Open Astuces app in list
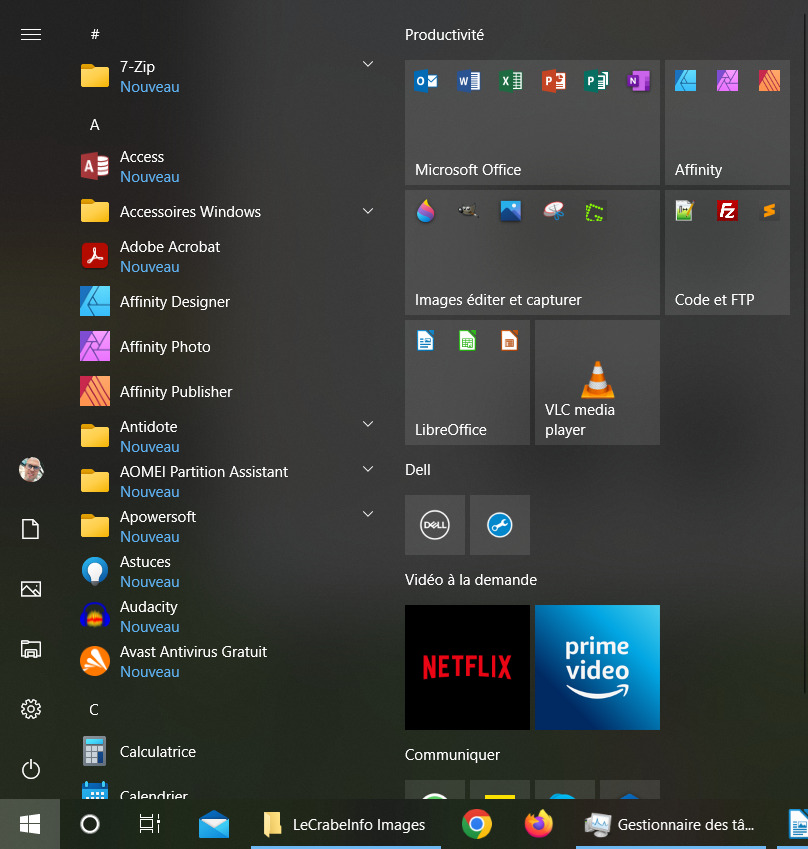 tap(227, 571)
